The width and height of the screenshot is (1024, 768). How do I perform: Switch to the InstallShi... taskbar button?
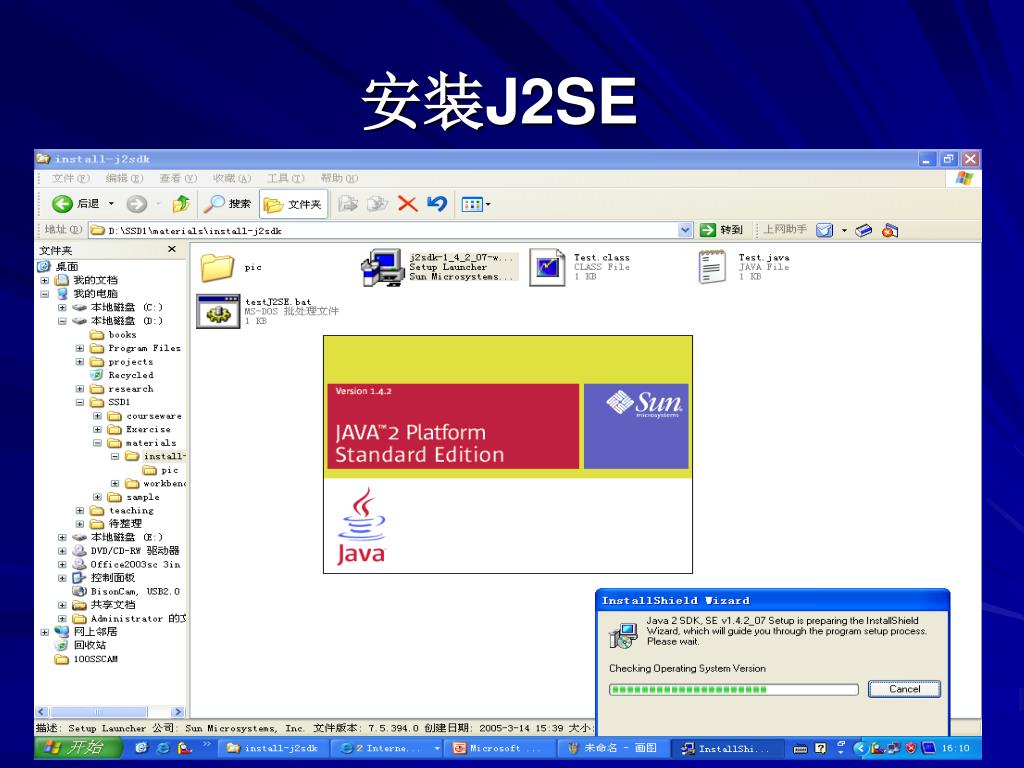click(x=727, y=748)
